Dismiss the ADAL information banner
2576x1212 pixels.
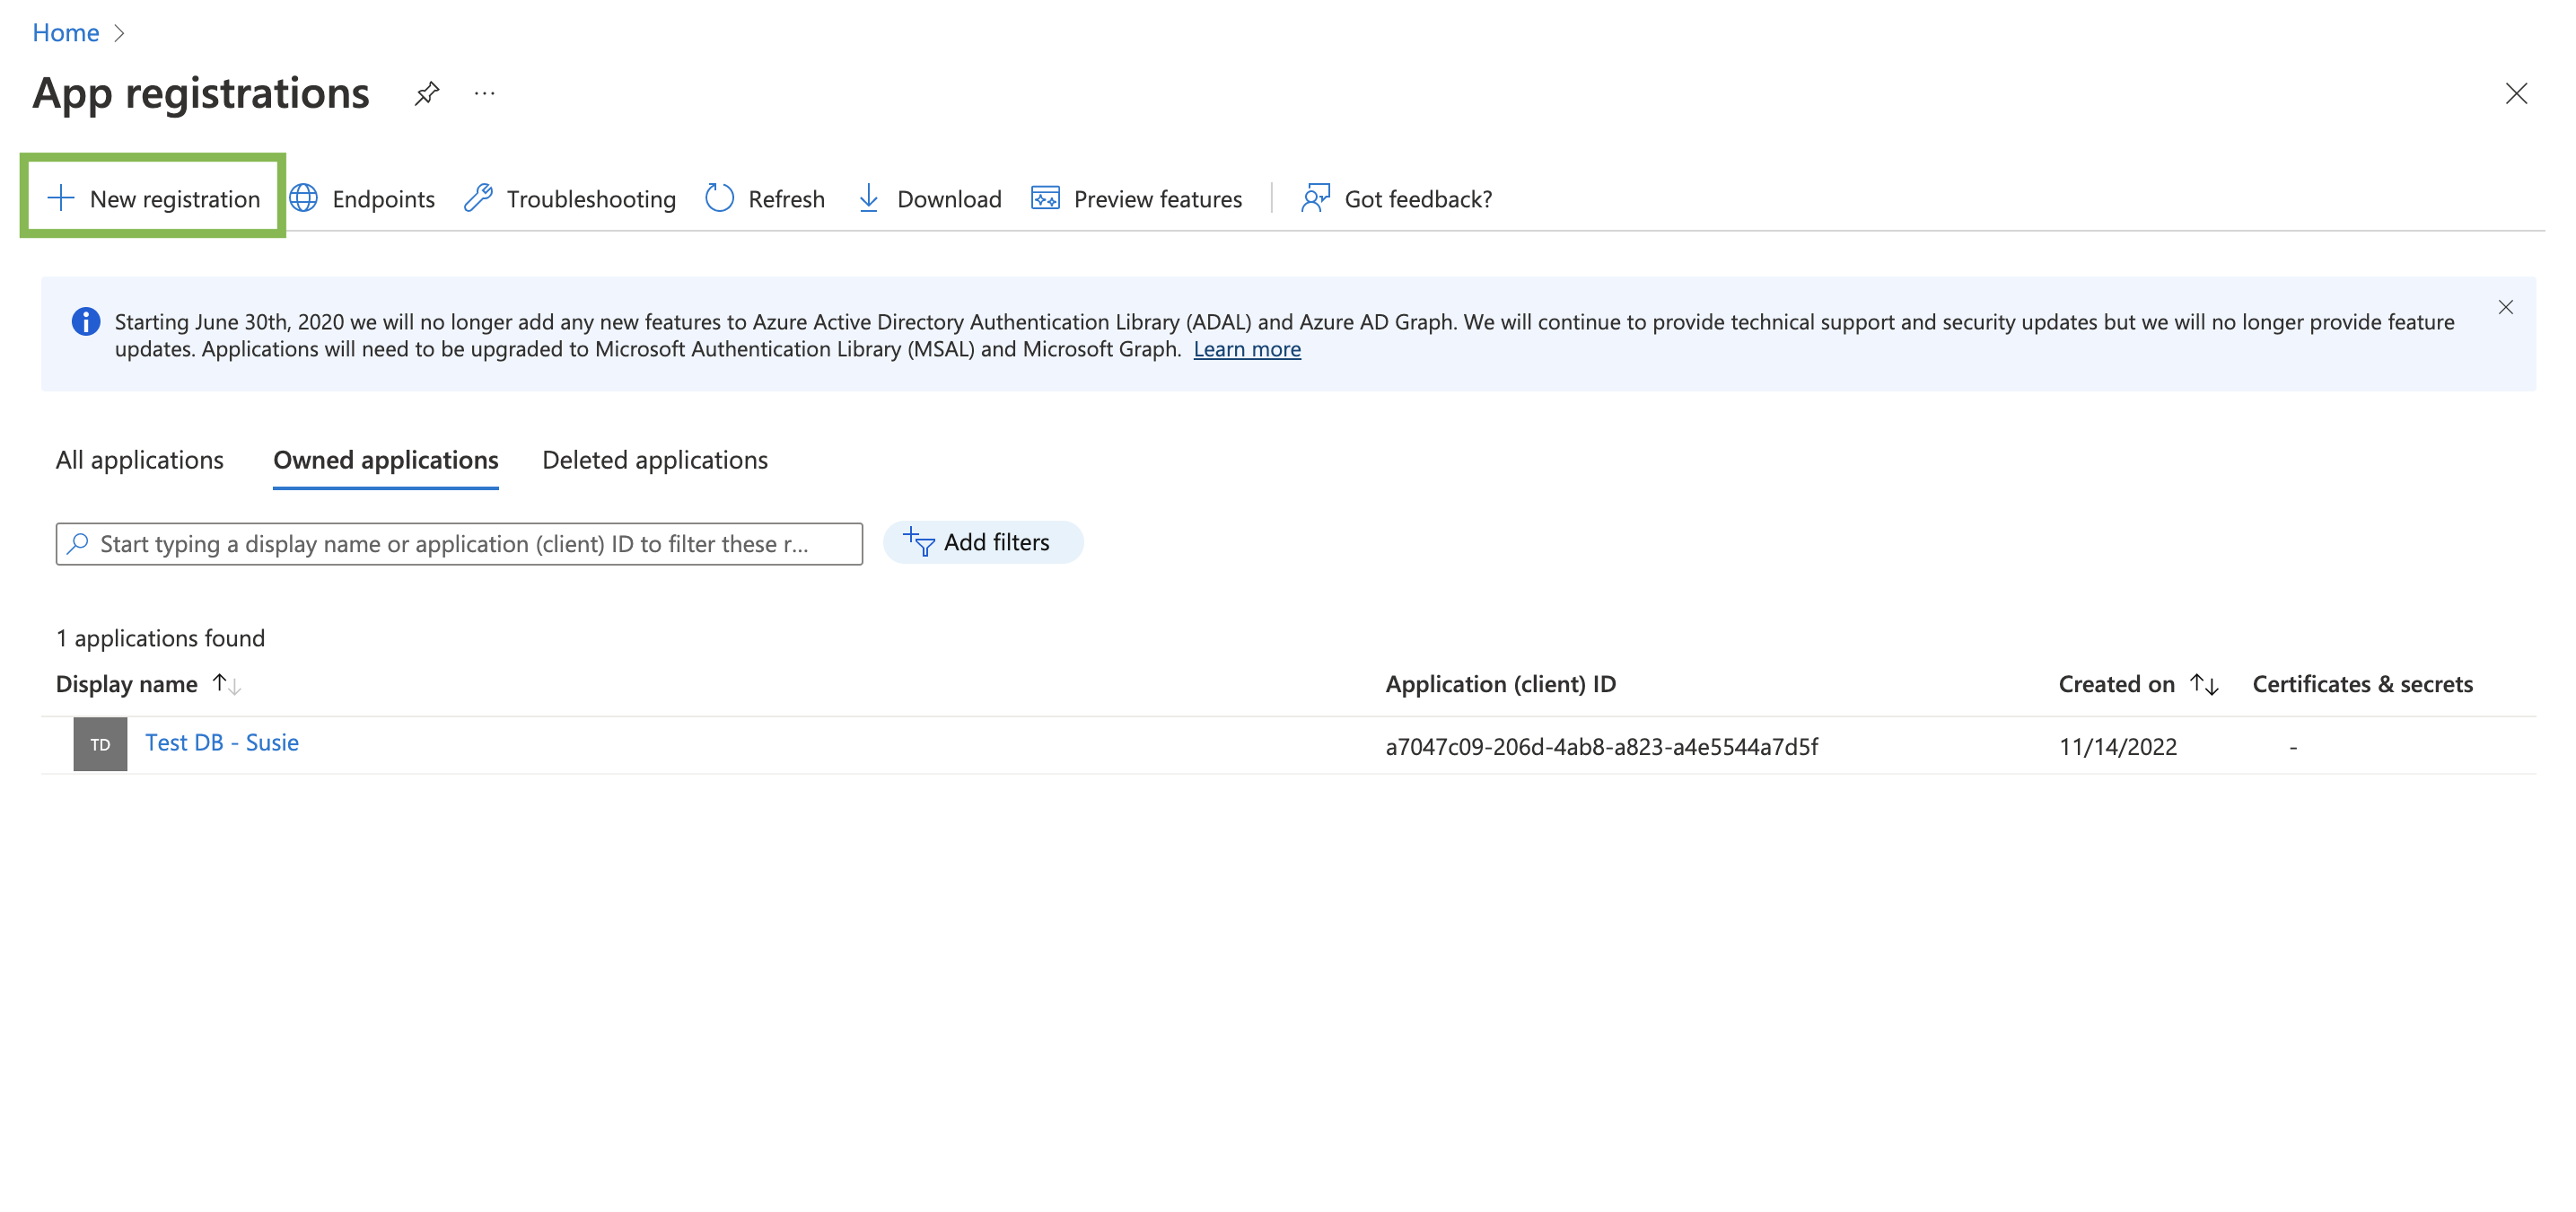[x=2505, y=307]
